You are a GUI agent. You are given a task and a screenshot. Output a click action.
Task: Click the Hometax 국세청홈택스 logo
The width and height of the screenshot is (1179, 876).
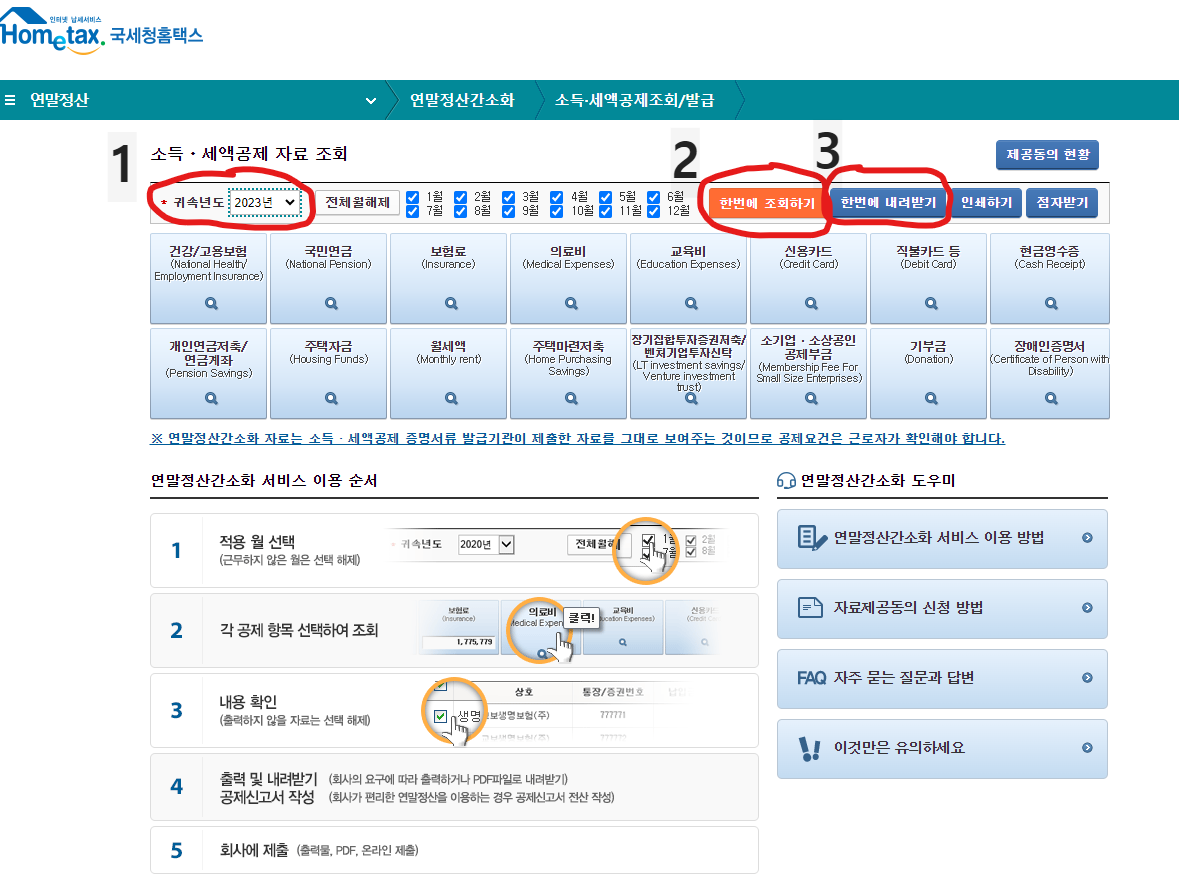click(100, 30)
